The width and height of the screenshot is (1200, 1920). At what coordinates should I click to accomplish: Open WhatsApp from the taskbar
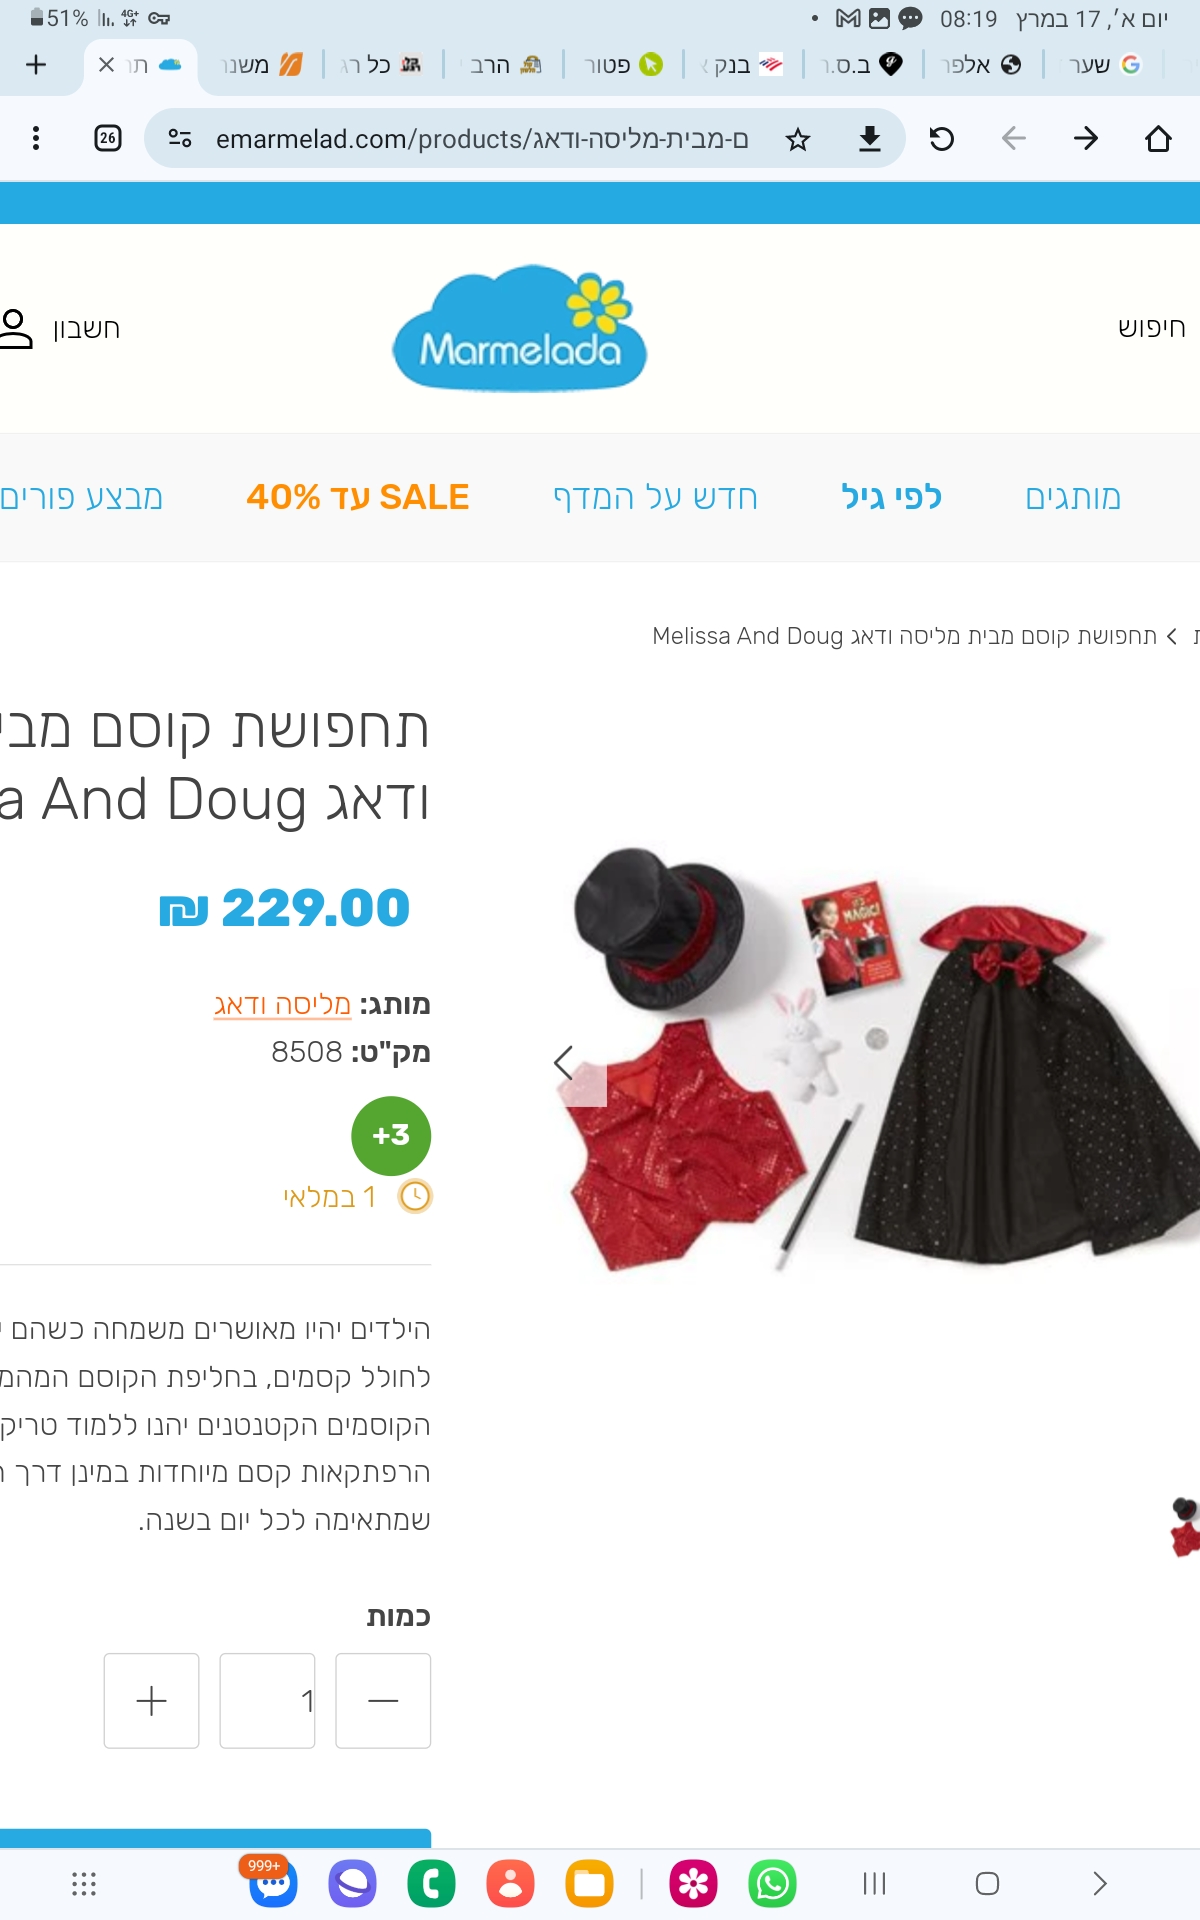[x=772, y=1884]
